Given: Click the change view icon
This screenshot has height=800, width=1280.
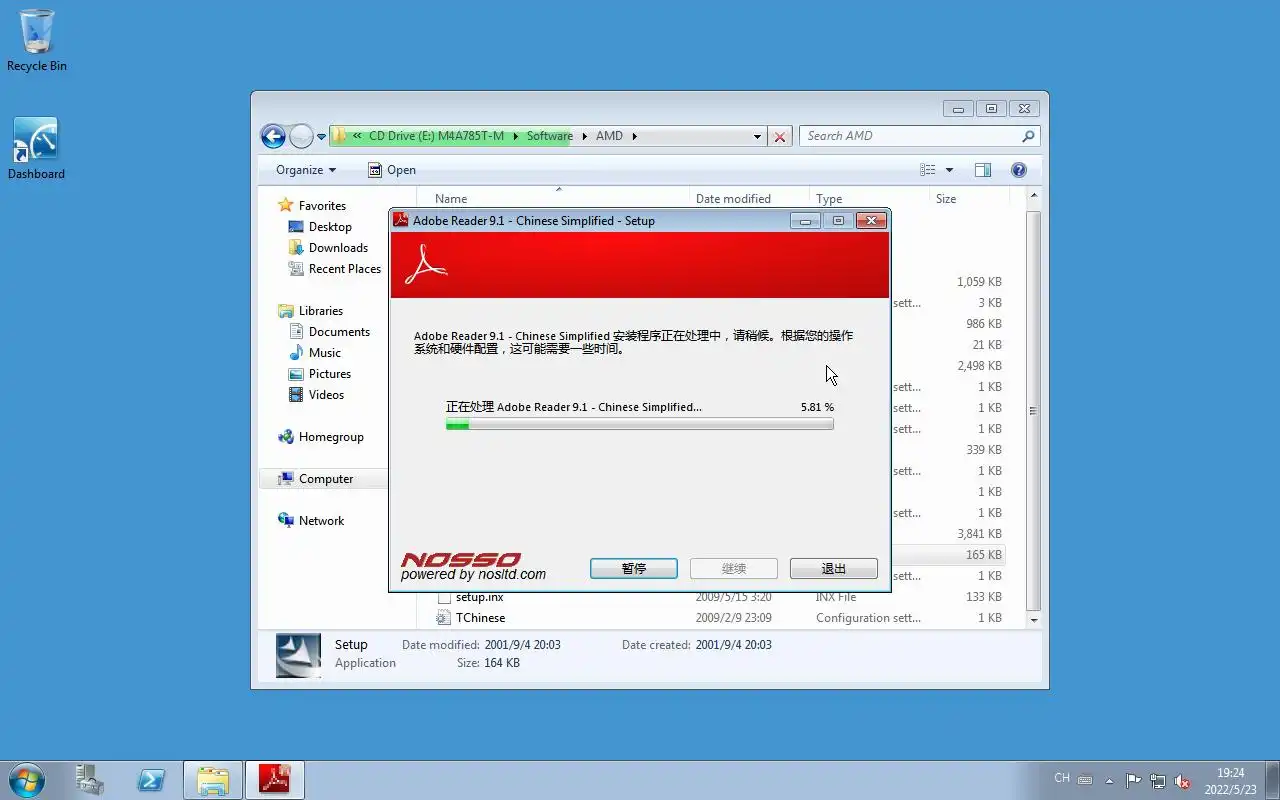Looking at the screenshot, I should point(928,170).
